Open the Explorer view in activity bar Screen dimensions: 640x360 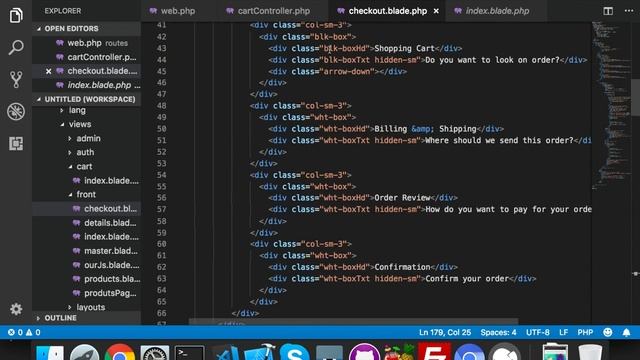[16, 15]
